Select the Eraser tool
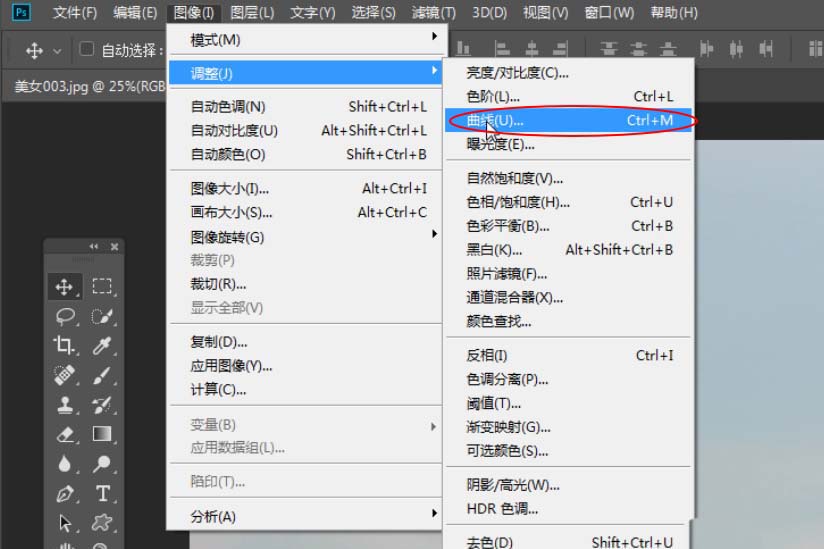This screenshot has height=549, width=824. (65, 434)
